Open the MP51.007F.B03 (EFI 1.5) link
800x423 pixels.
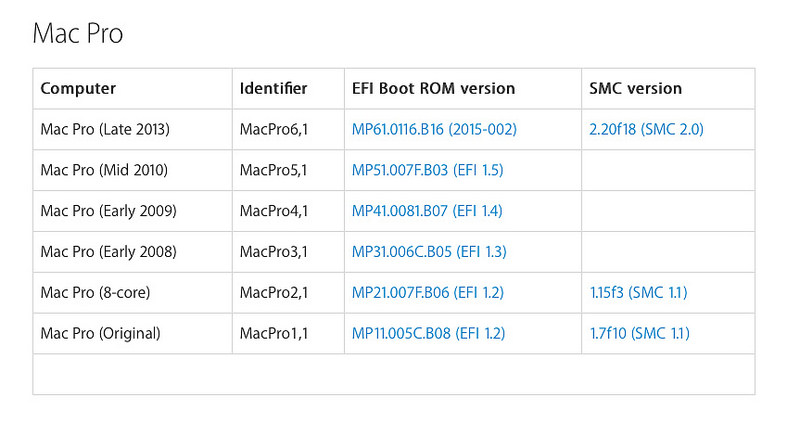click(x=427, y=170)
